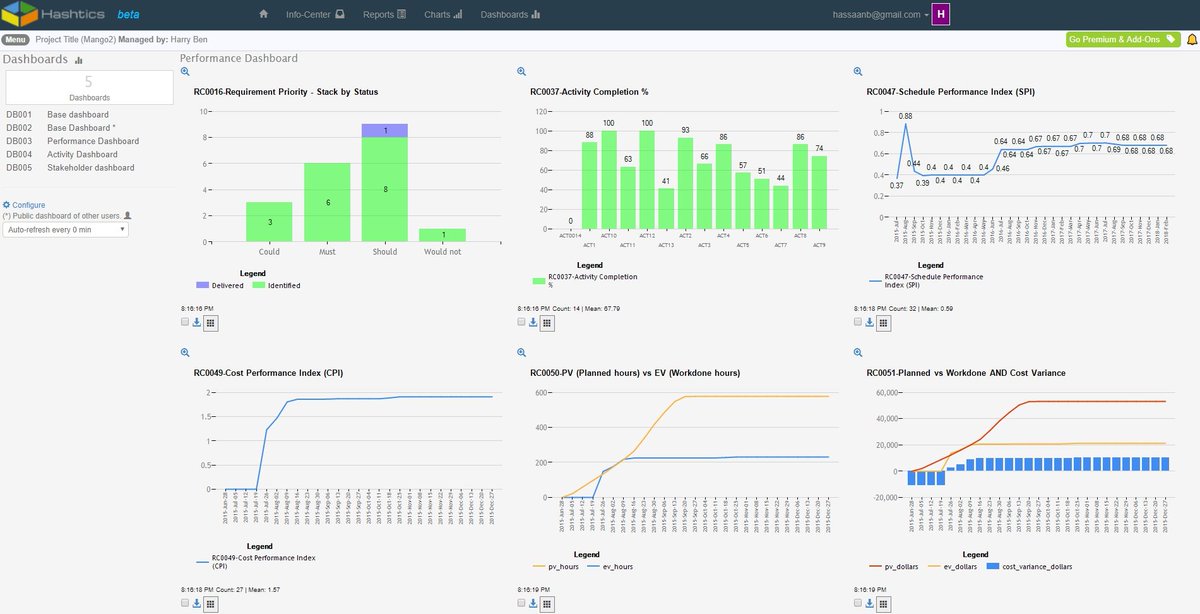Image resolution: width=1200 pixels, height=614 pixels.
Task: Open the Info-Center menu
Action: (x=315, y=15)
